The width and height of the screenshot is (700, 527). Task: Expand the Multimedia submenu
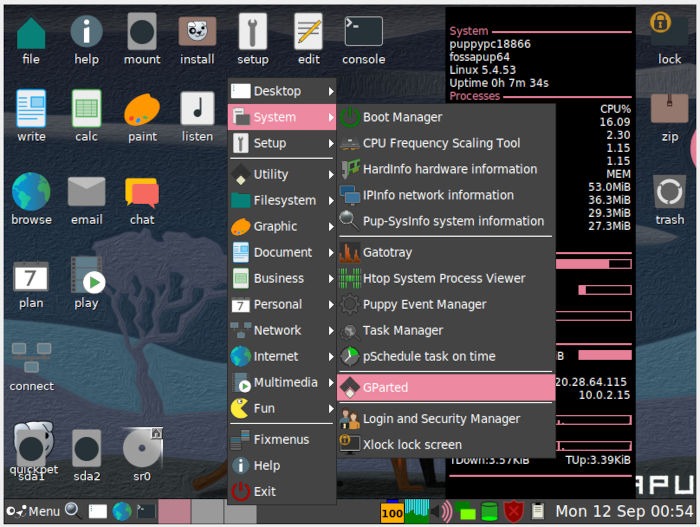coord(282,382)
